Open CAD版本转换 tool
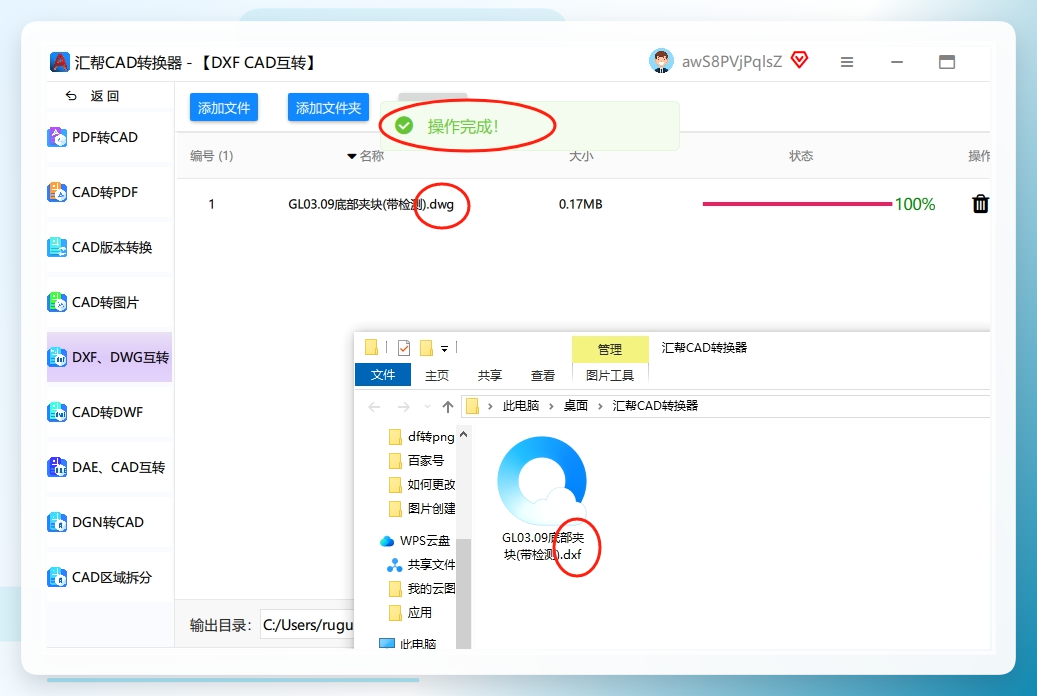Image resolution: width=1037 pixels, height=696 pixels. click(x=109, y=247)
